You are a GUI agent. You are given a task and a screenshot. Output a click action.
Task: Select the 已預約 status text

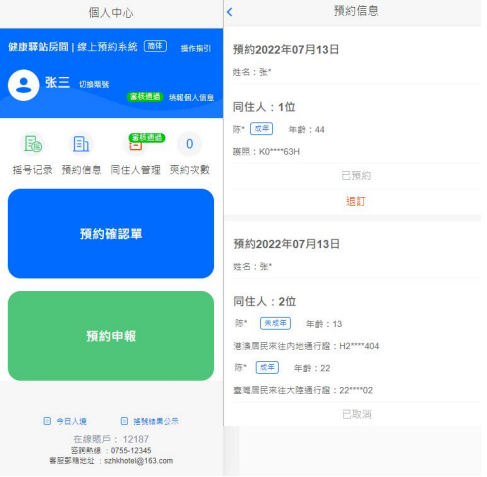click(356, 175)
